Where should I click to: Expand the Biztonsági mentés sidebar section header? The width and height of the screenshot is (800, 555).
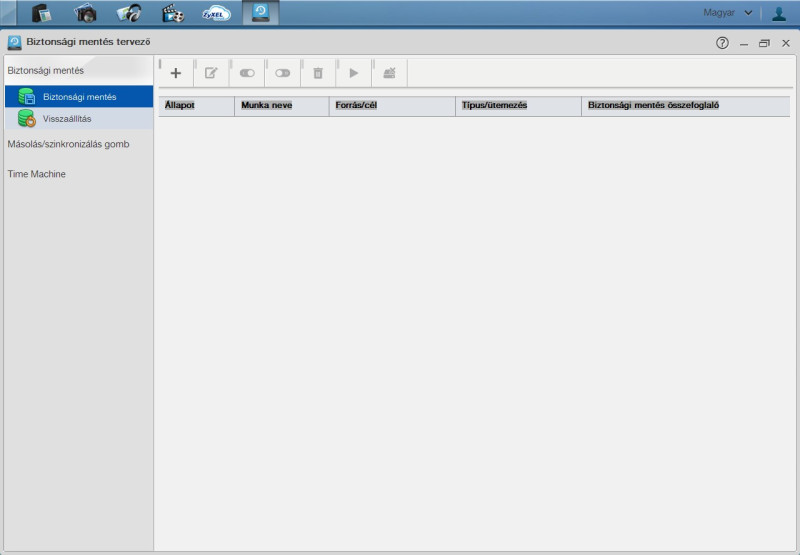pos(79,70)
